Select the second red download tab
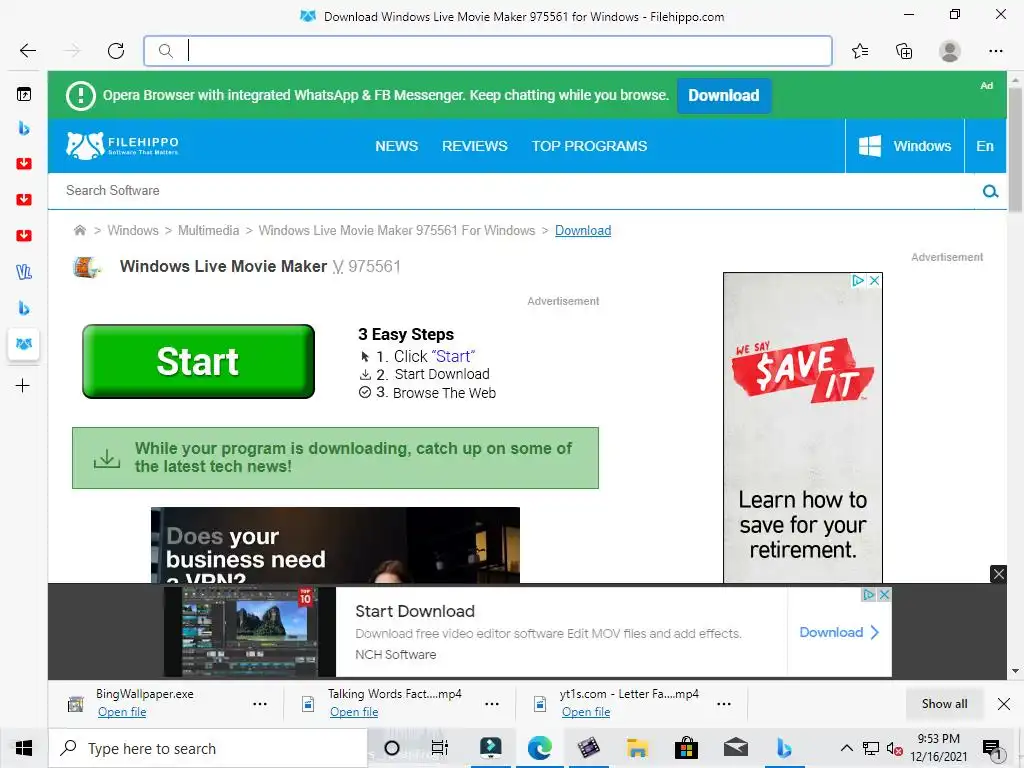The height and width of the screenshot is (768, 1024). pos(24,199)
